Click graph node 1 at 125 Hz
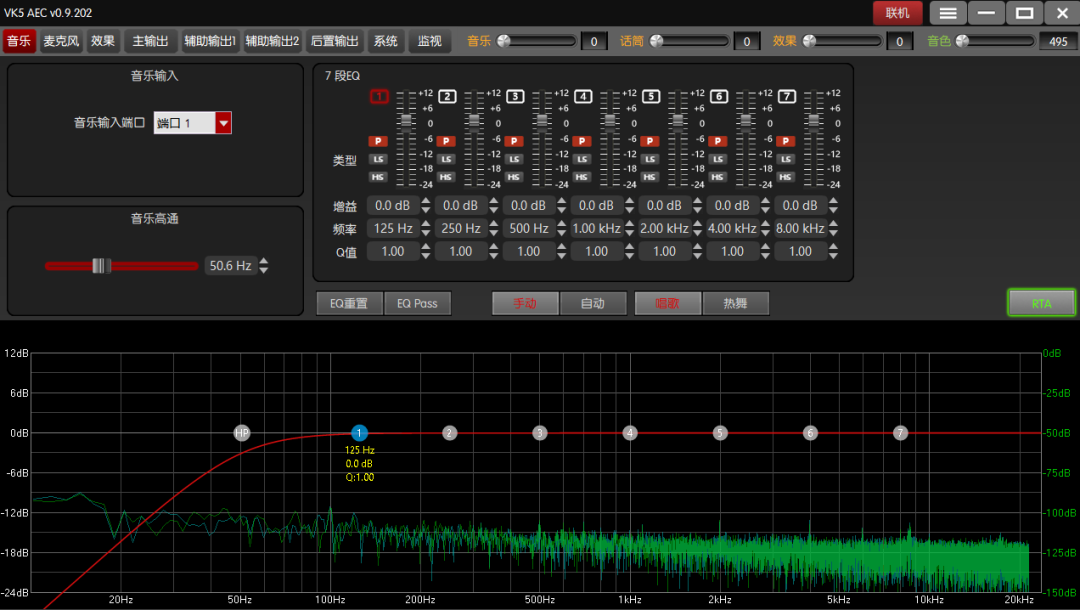Screen dimensions: 1080x610 (359, 433)
